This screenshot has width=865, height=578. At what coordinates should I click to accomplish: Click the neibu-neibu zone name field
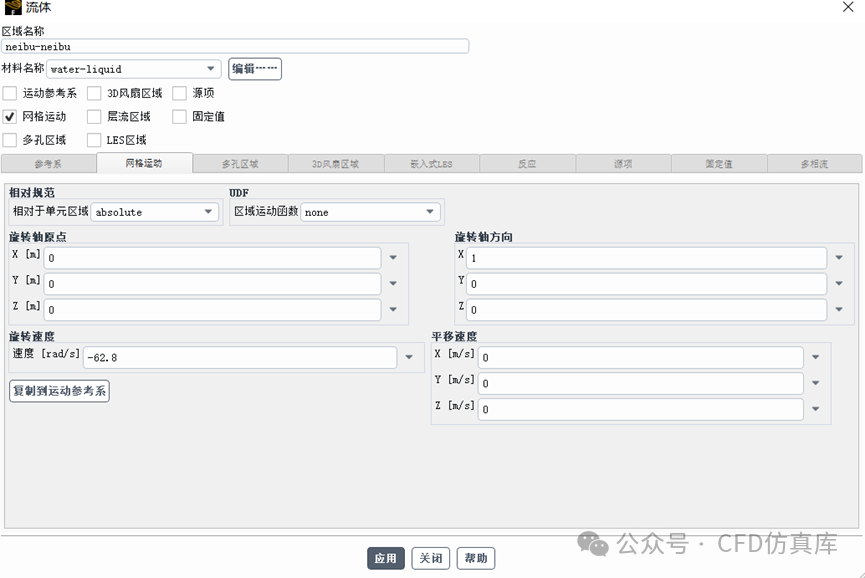(237, 46)
